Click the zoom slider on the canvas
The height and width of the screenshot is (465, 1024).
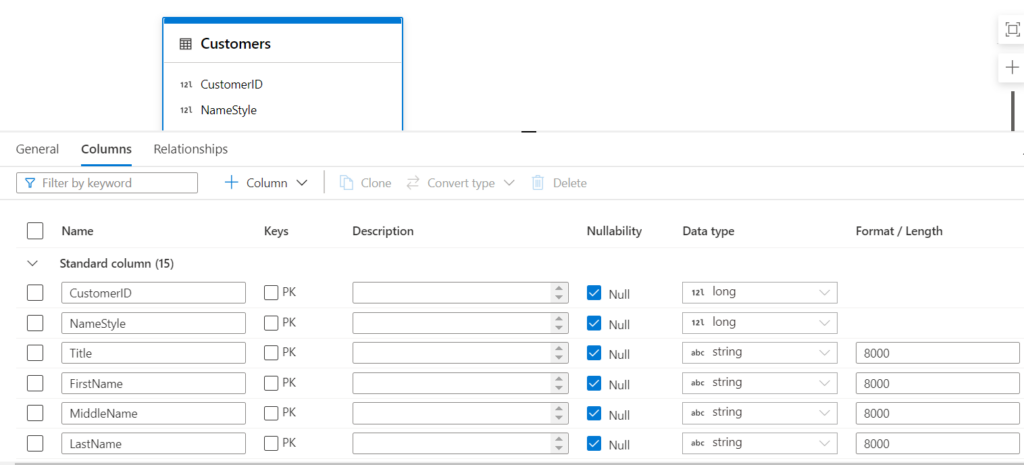tap(1013, 111)
